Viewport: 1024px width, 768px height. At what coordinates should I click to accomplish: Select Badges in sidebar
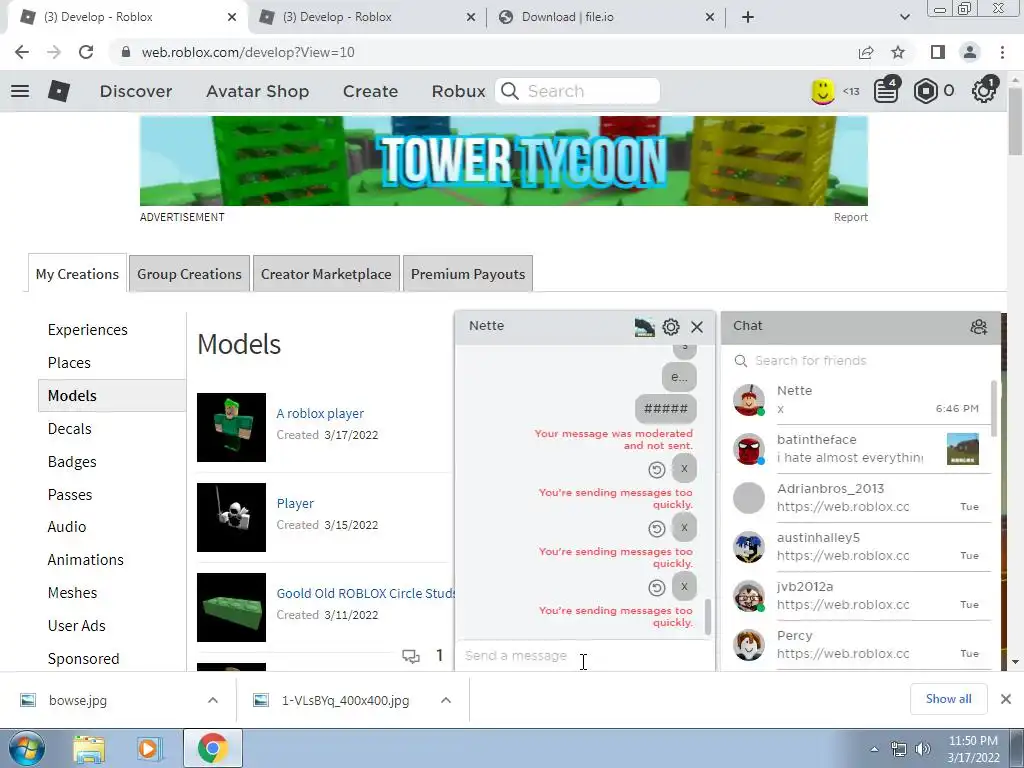[72, 462]
